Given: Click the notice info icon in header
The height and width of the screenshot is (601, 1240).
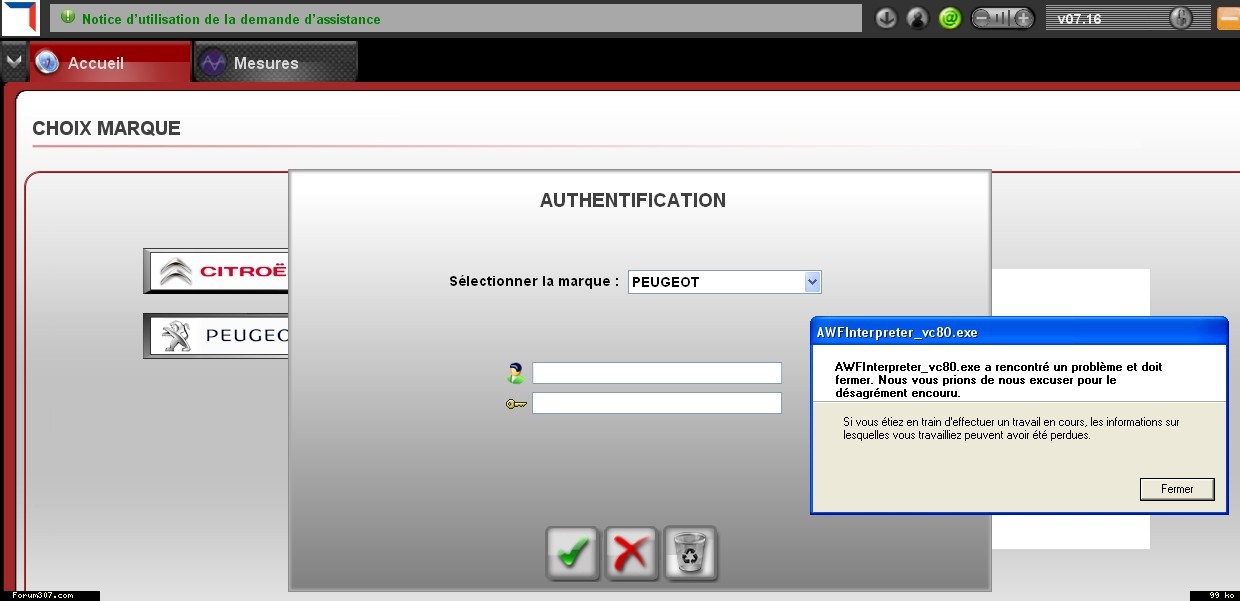Looking at the screenshot, I should tap(68, 18).
